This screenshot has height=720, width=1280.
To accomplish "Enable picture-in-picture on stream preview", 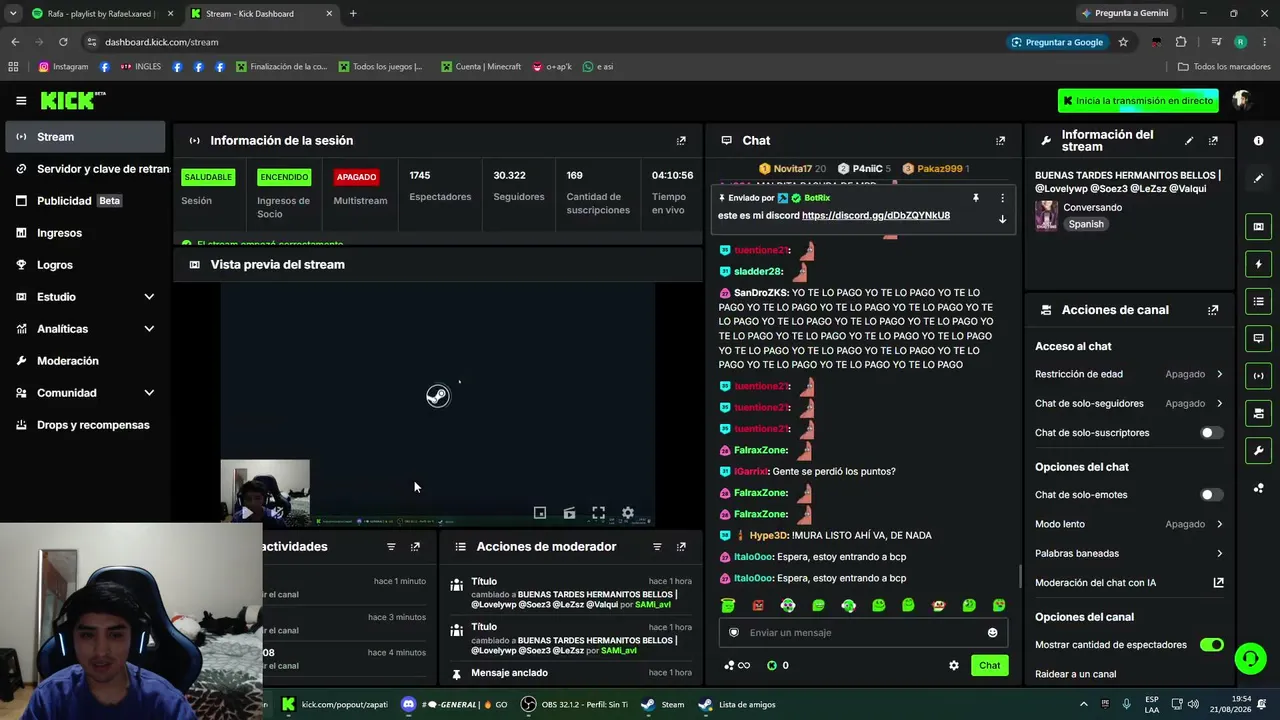I will click(x=540, y=513).
